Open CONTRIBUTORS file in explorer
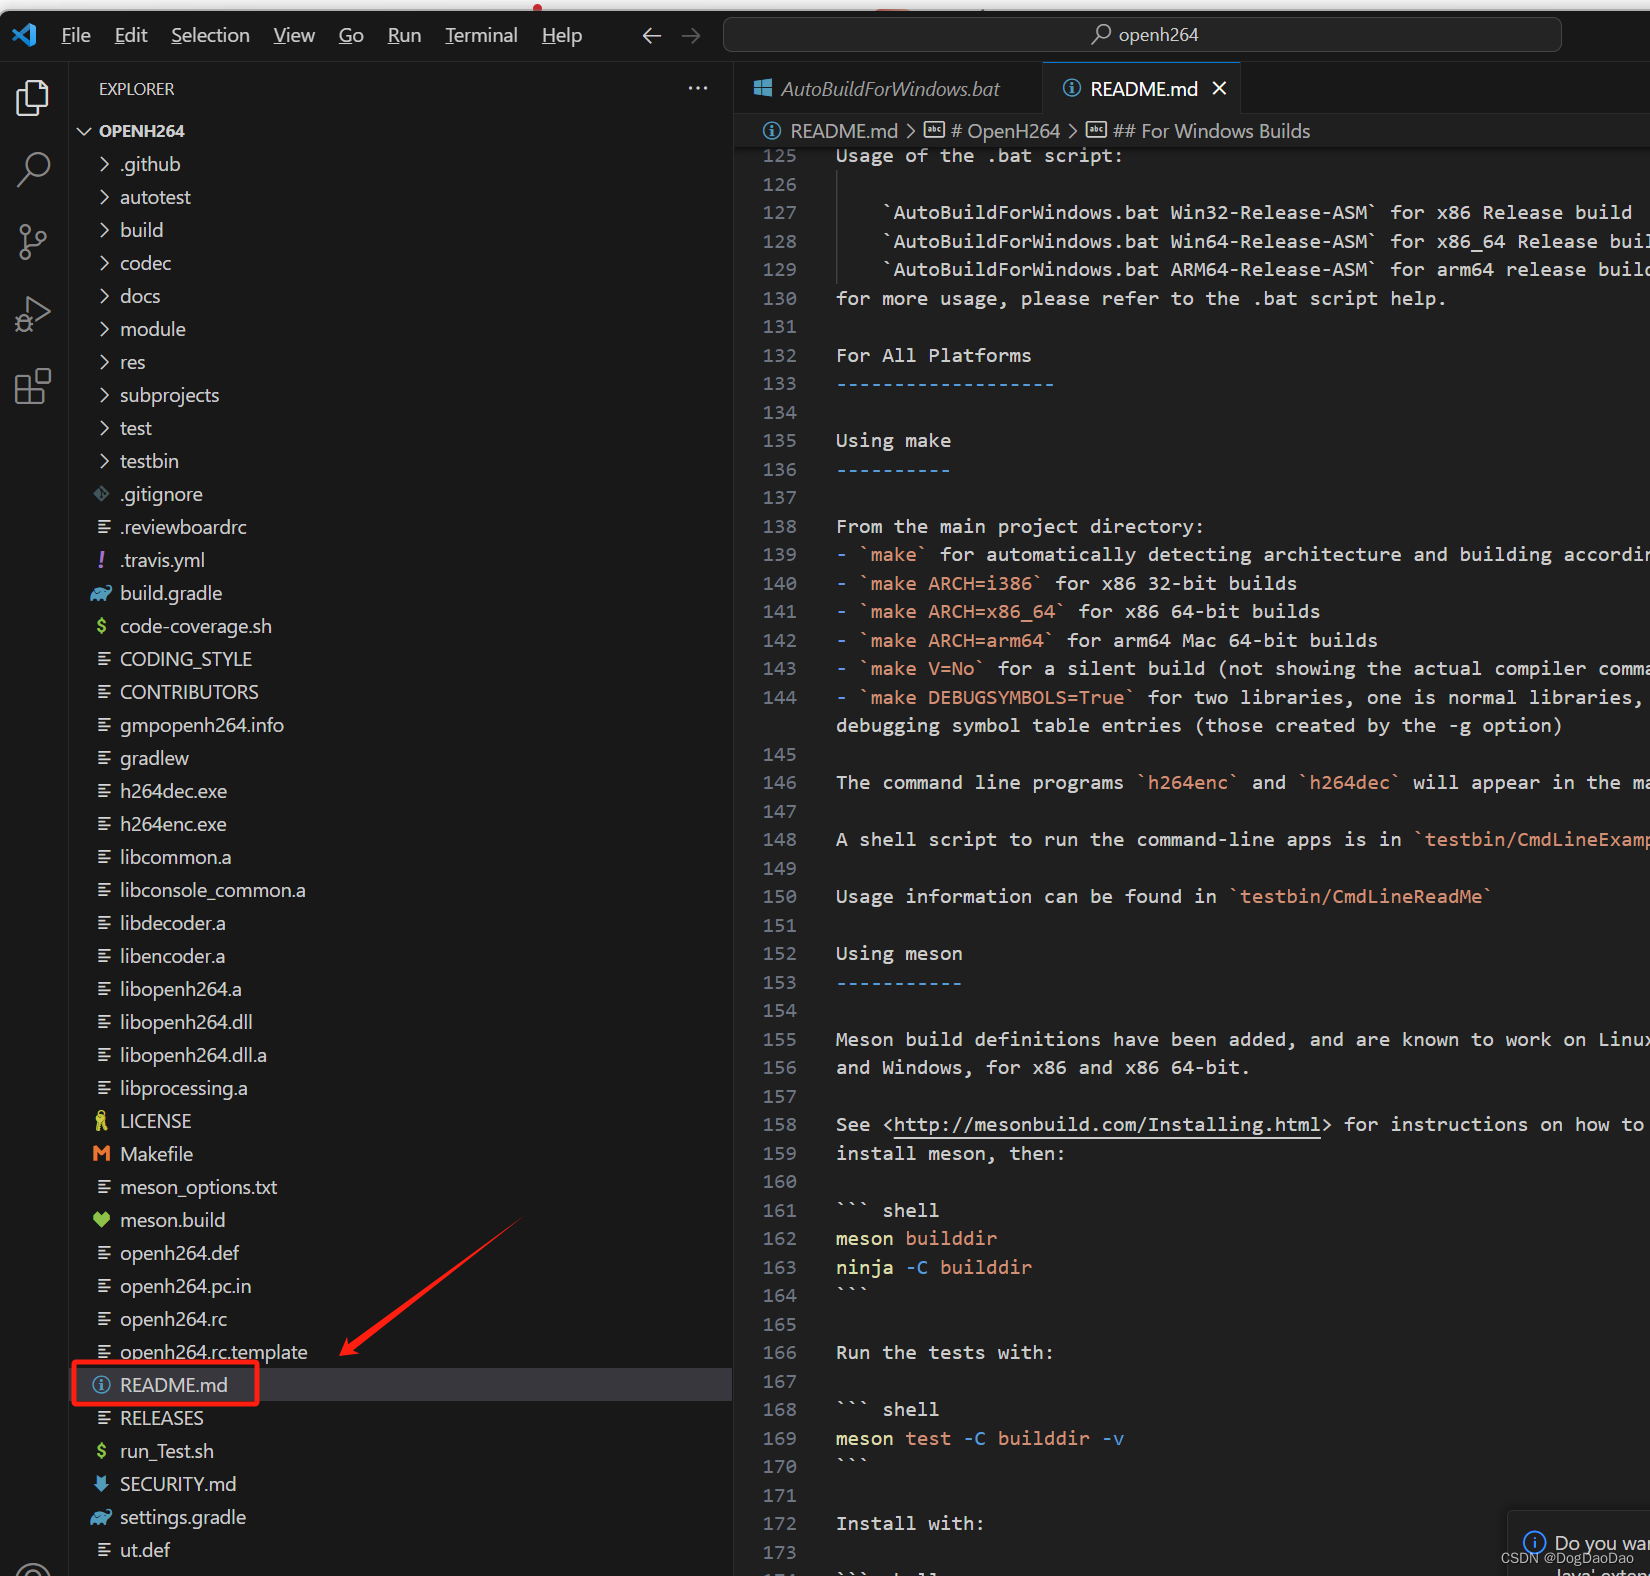Image resolution: width=1650 pixels, height=1576 pixels. pyautogui.click(x=189, y=692)
